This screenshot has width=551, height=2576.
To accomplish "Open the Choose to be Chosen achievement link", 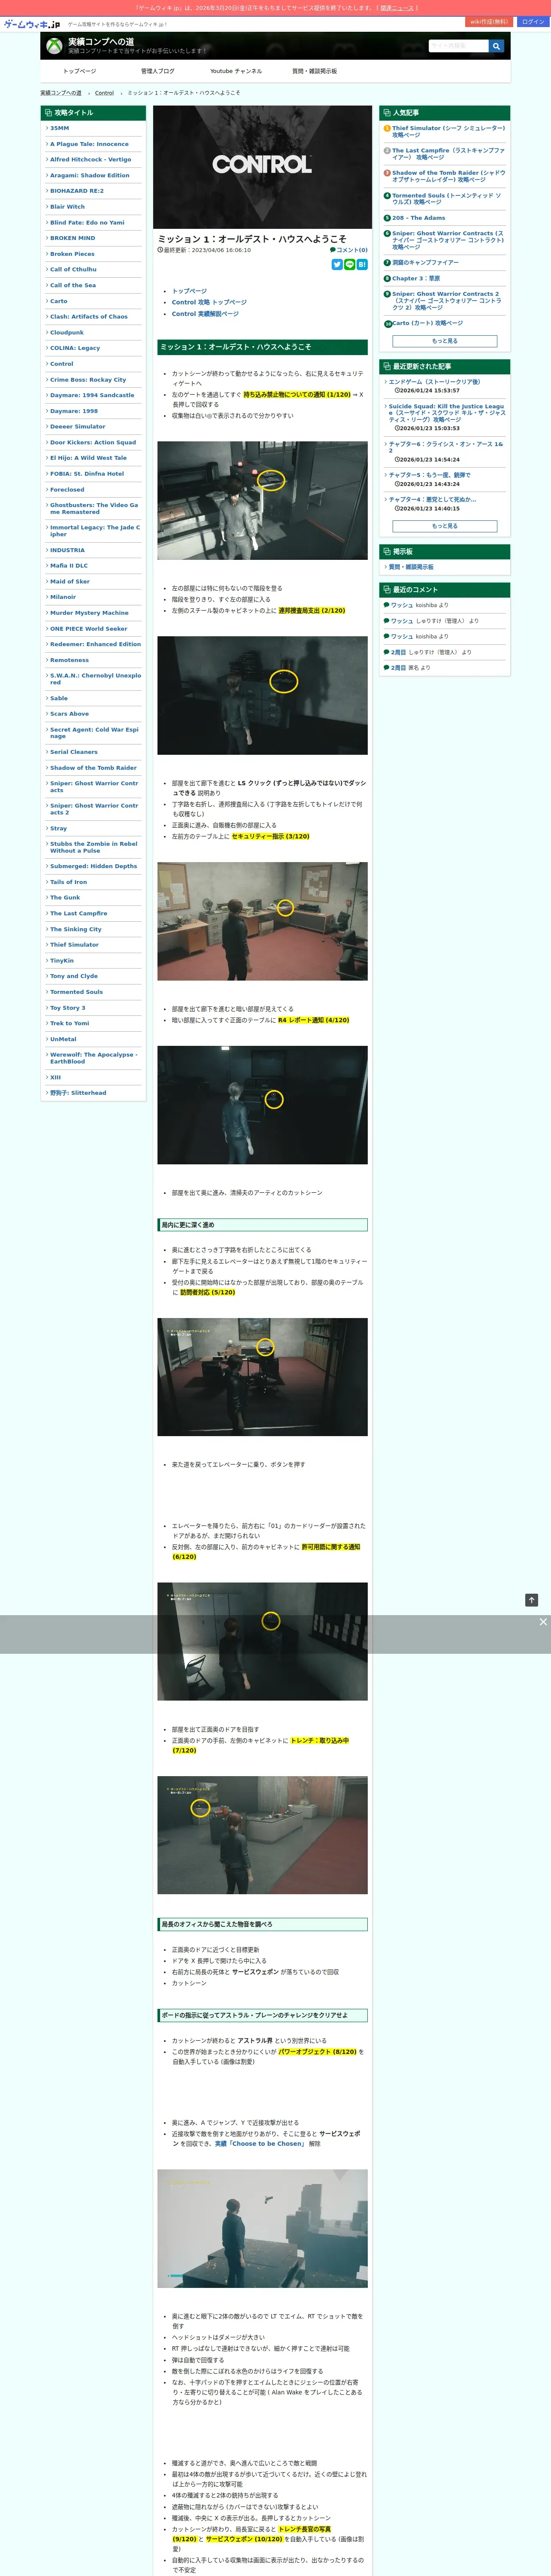I will (260, 2144).
